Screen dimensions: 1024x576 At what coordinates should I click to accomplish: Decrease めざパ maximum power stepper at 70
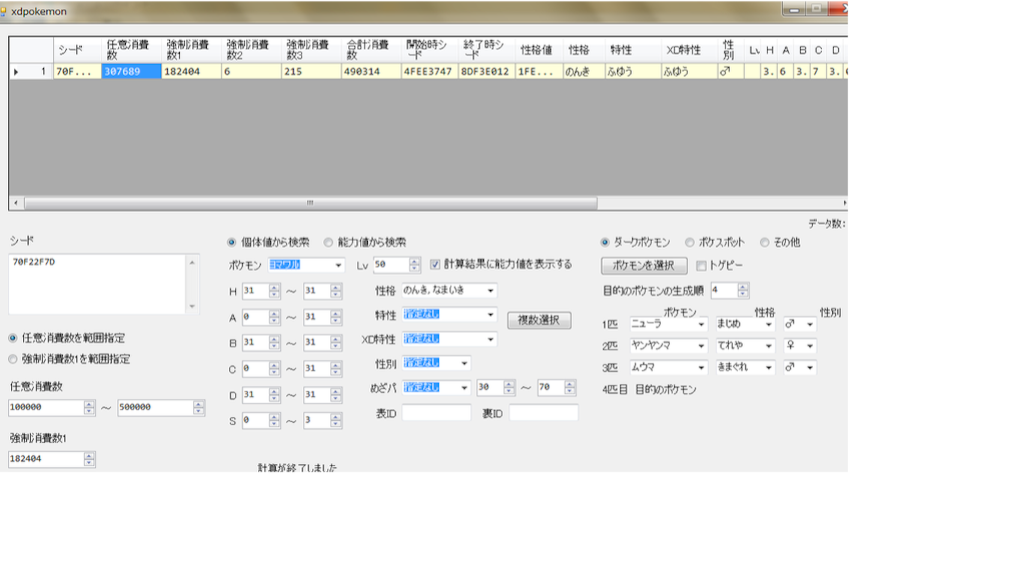pyautogui.click(x=570, y=391)
